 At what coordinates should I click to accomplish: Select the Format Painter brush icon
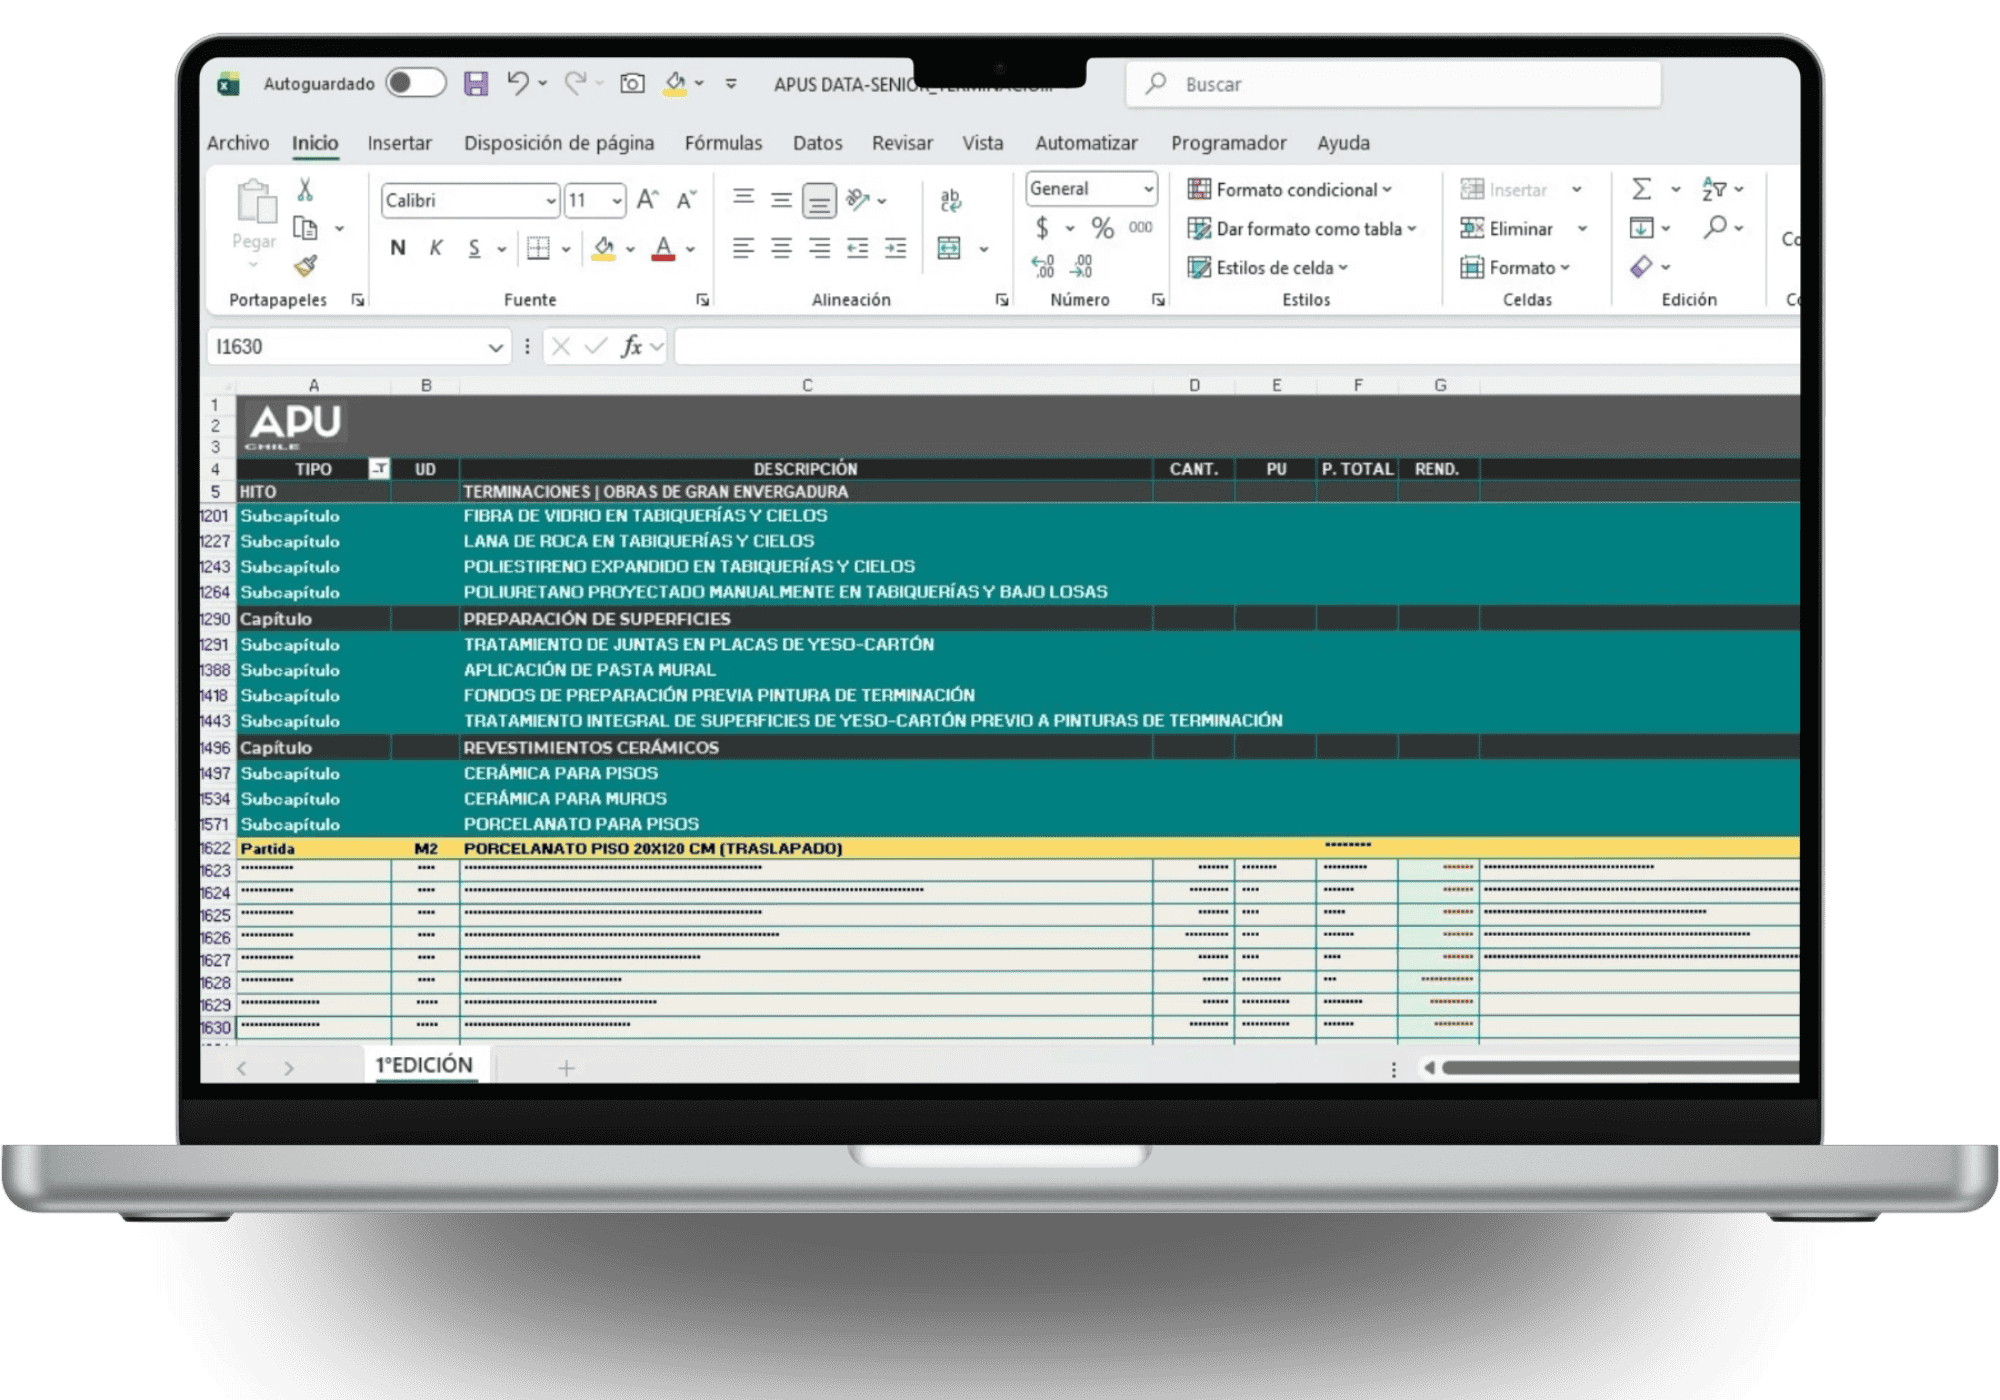pos(306,266)
